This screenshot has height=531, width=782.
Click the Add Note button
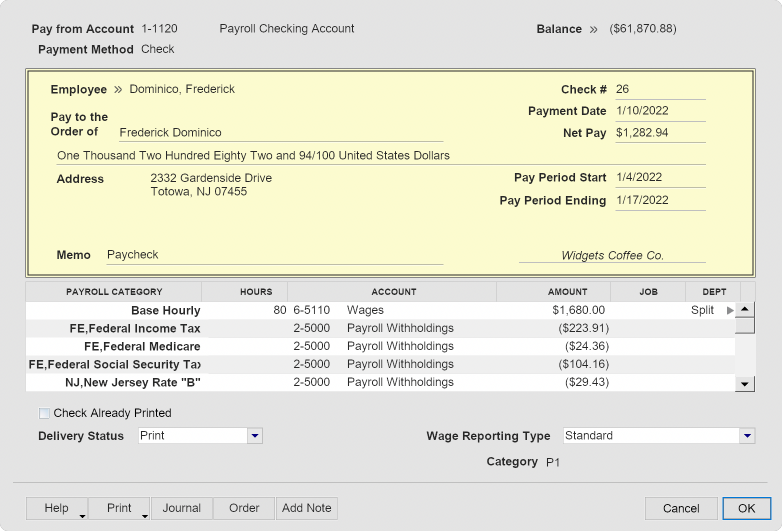(x=307, y=508)
